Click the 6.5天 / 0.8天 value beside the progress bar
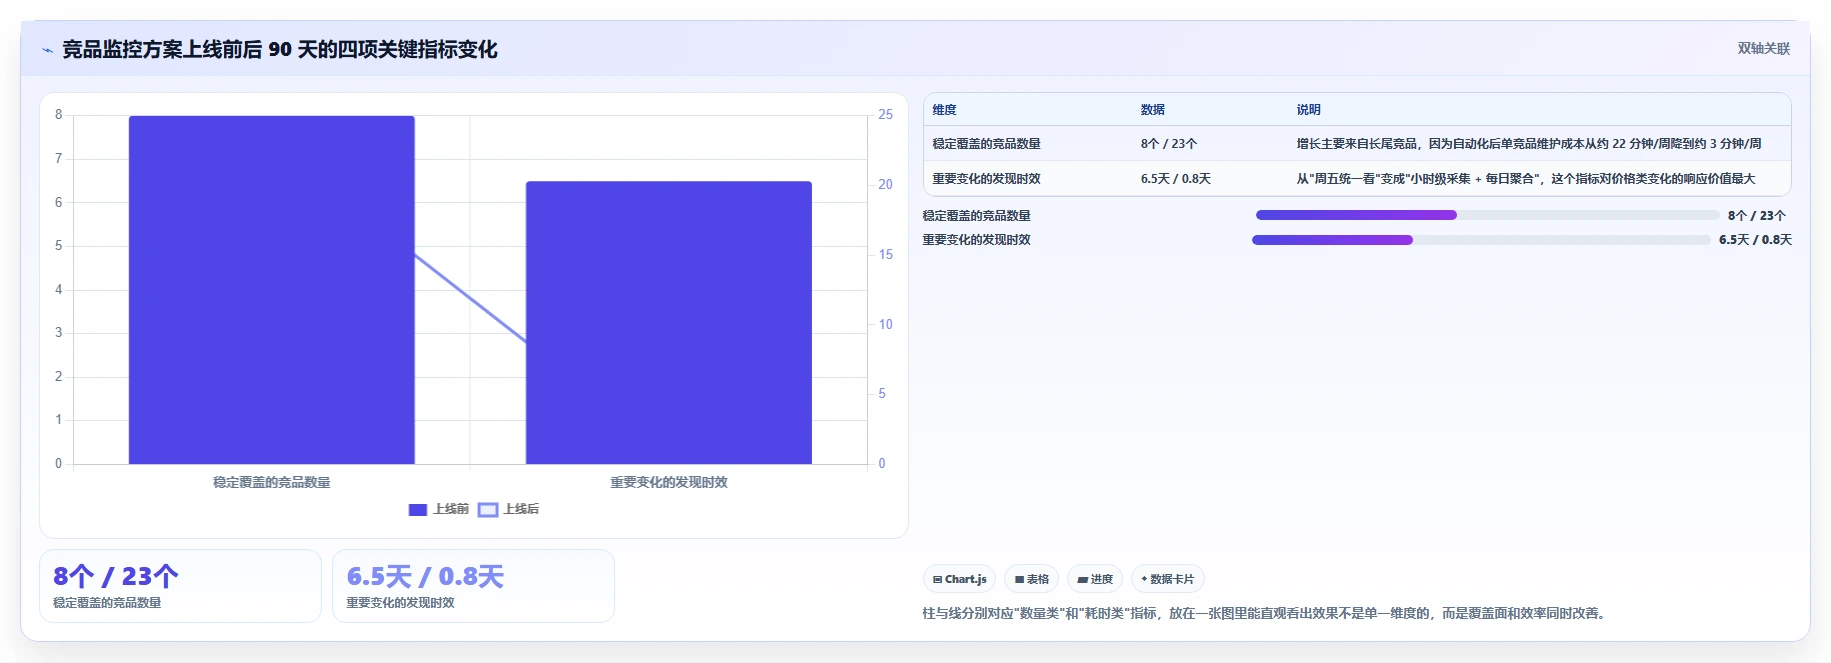This screenshot has height=663, width=1831. coord(1755,240)
